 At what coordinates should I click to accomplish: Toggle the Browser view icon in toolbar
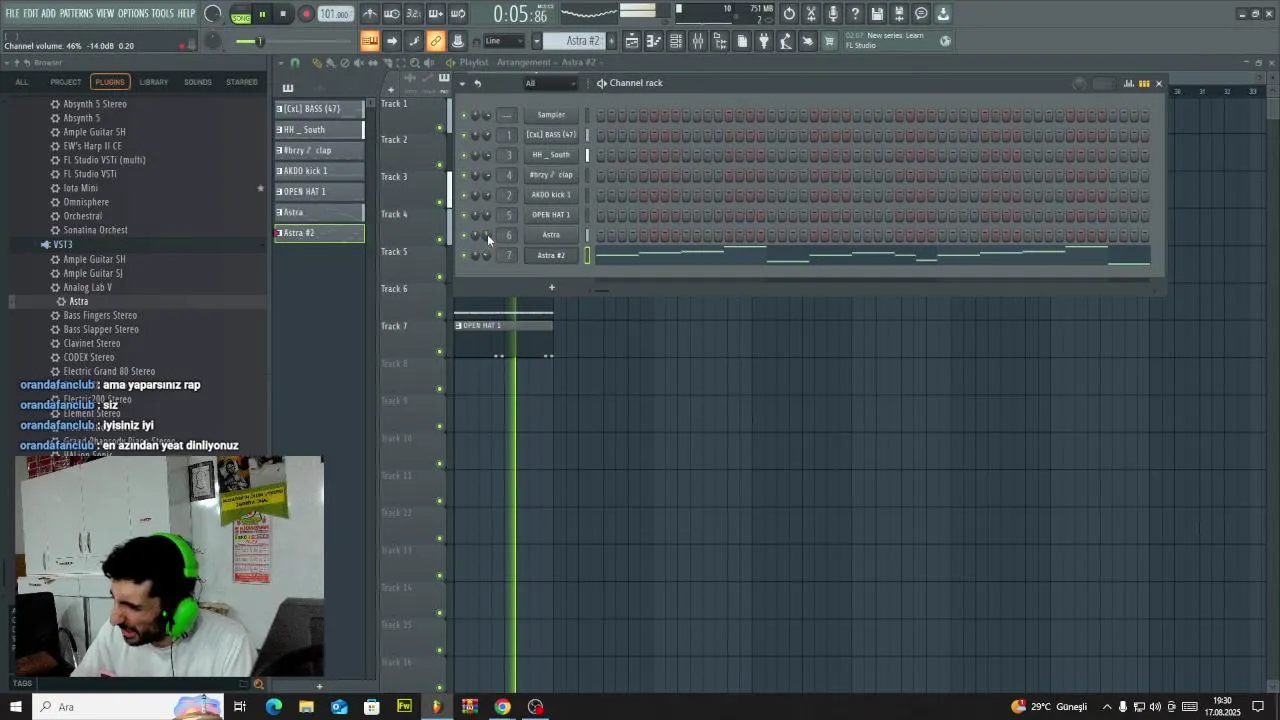[x=720, y=41]
